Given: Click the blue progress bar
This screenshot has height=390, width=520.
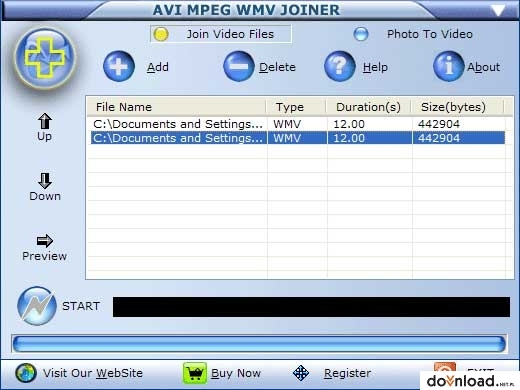Looking at the screenshot, I should point(259,344).
